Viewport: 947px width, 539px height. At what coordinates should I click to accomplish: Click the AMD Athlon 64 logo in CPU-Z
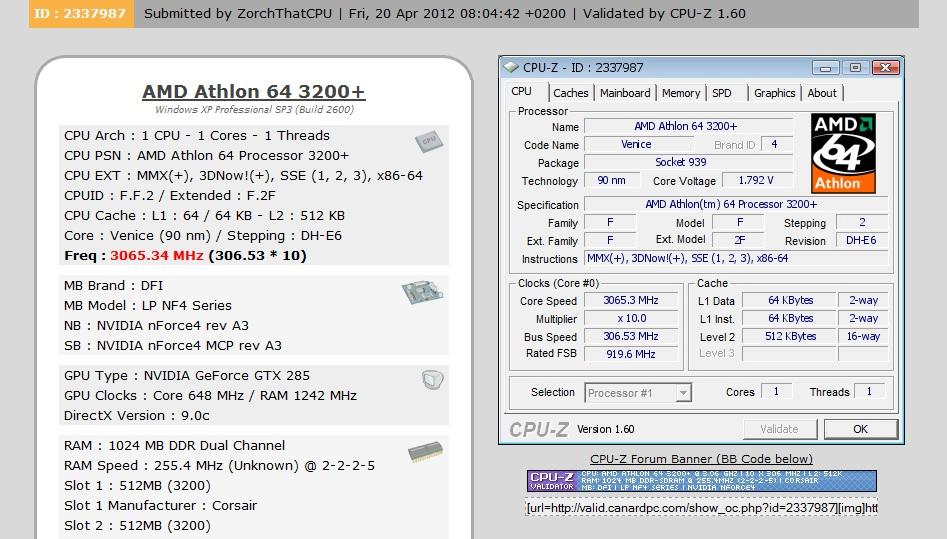pyautogui.click(x=843, y=153)
